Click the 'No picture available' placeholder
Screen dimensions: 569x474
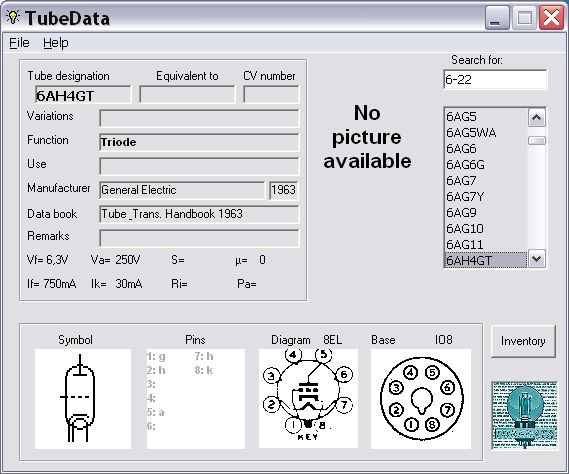click(367, 137)
